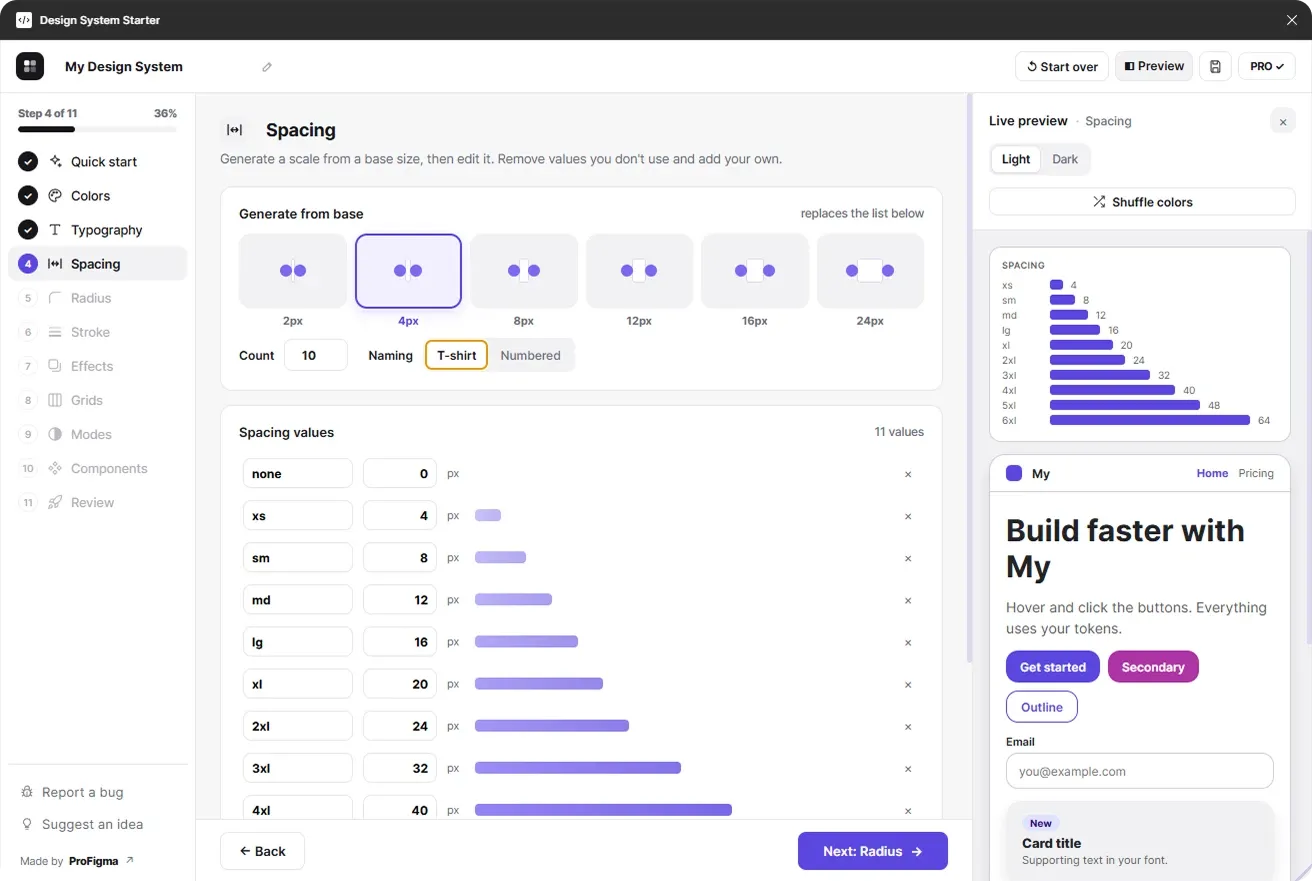Click Get started button in preview
The image size is (1312, 881).
point(1053,667)
